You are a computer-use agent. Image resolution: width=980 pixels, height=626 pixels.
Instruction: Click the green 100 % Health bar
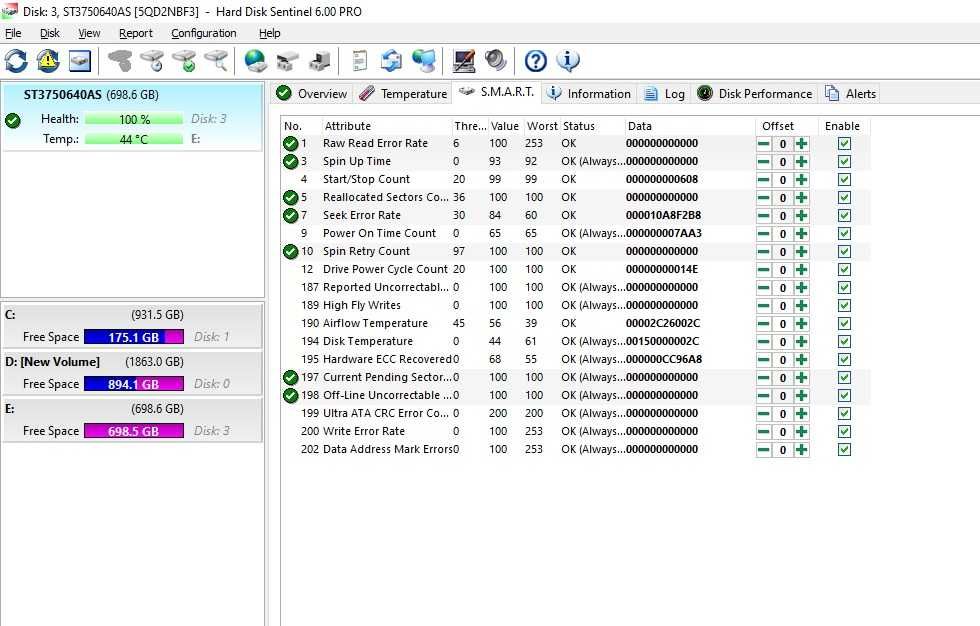tap(134, 119)
